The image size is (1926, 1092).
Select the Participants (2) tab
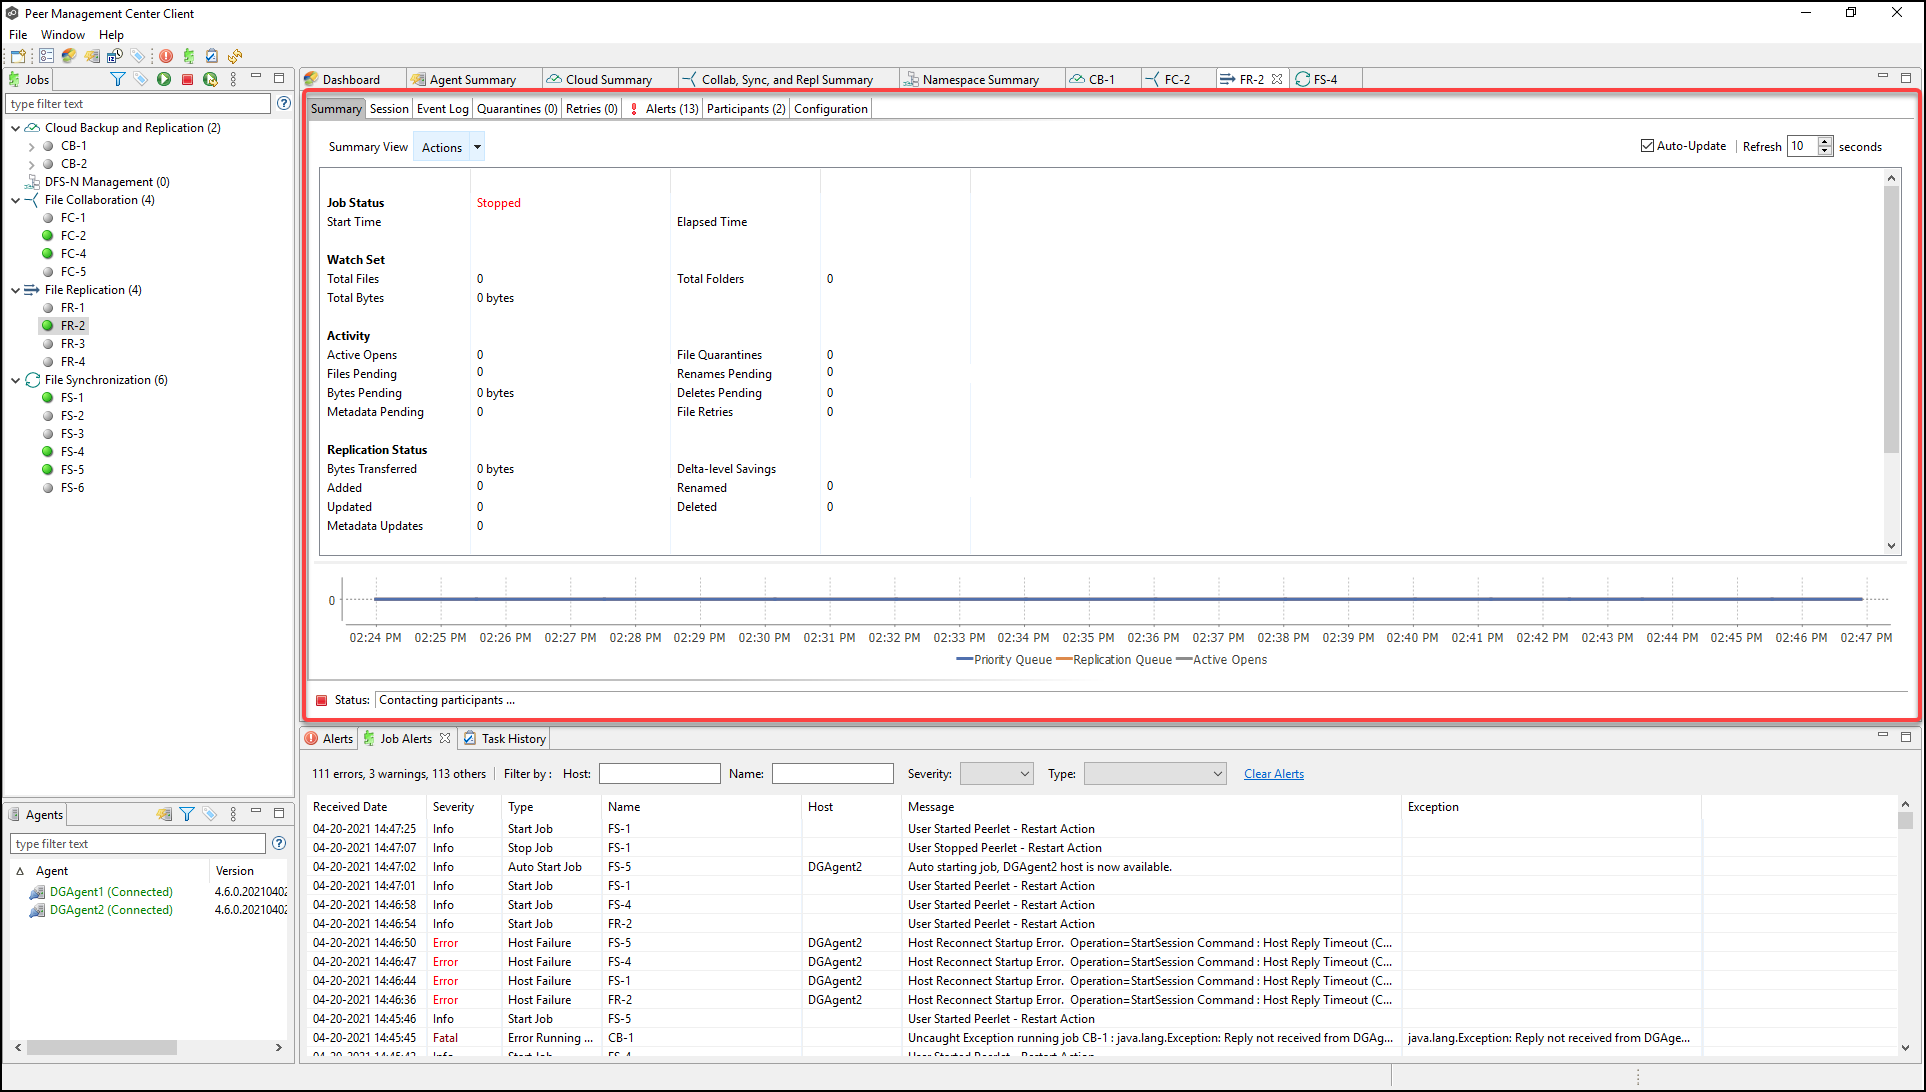pos(746,109)
